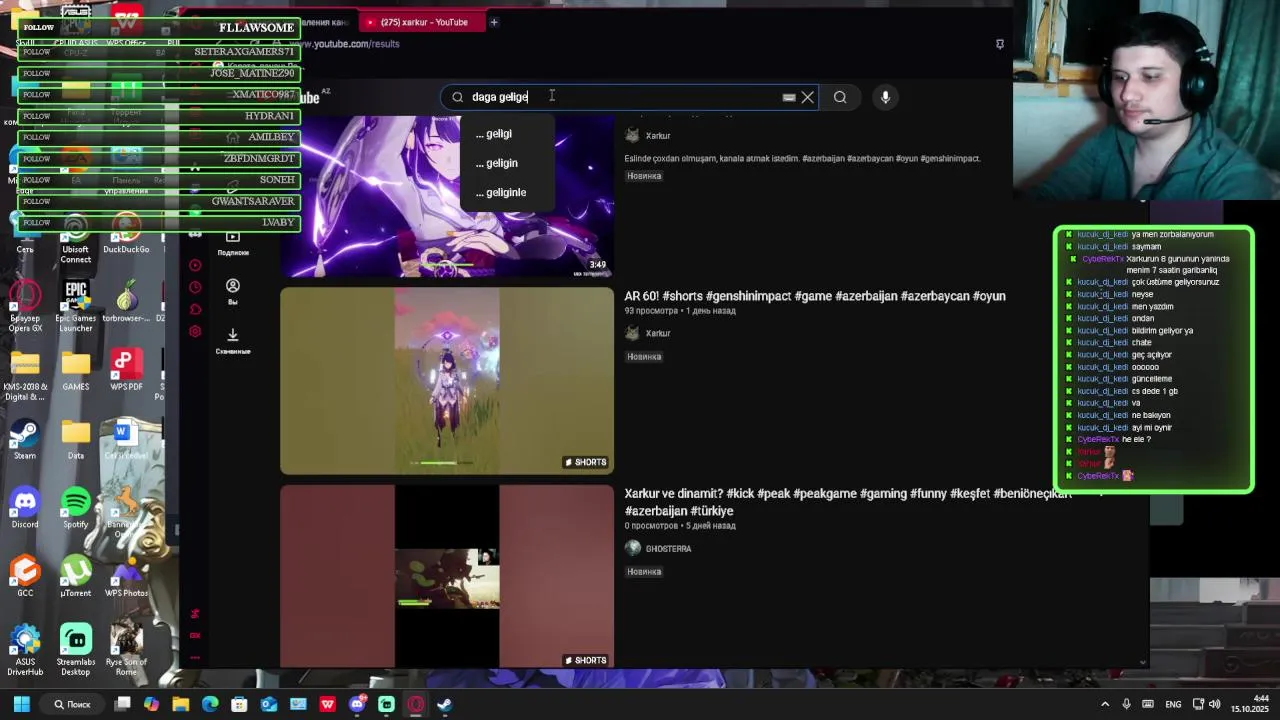The width and height of the screenshot is (1280, 720).
Task: Open Opera GX sidebar settings gear icon
Action: [195, 331]
